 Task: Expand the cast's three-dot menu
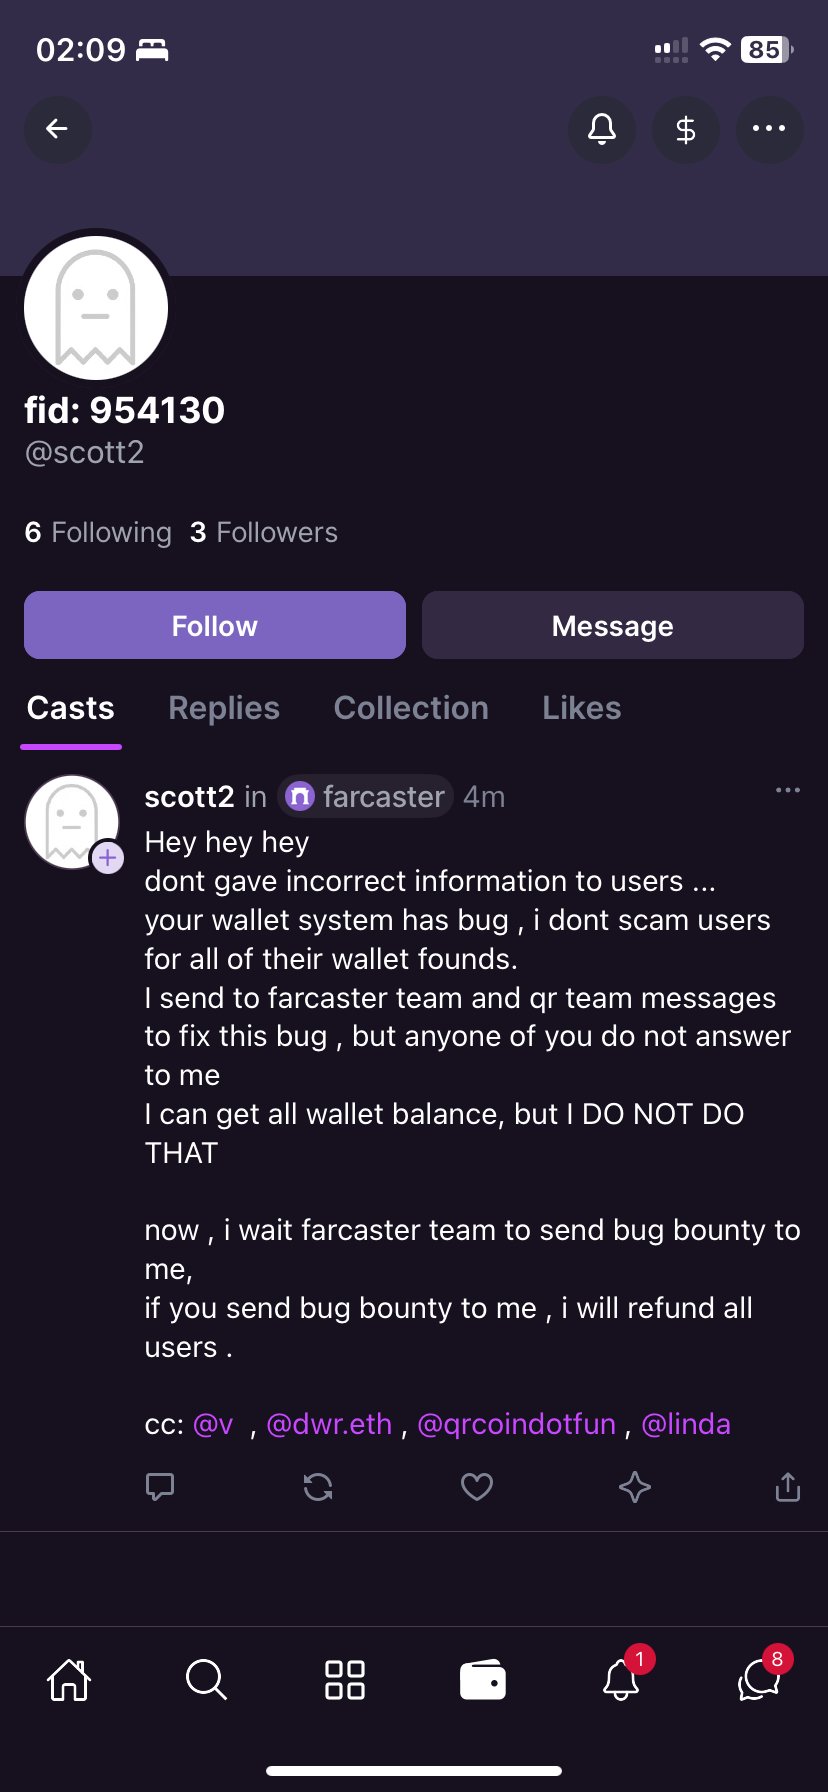788,791
